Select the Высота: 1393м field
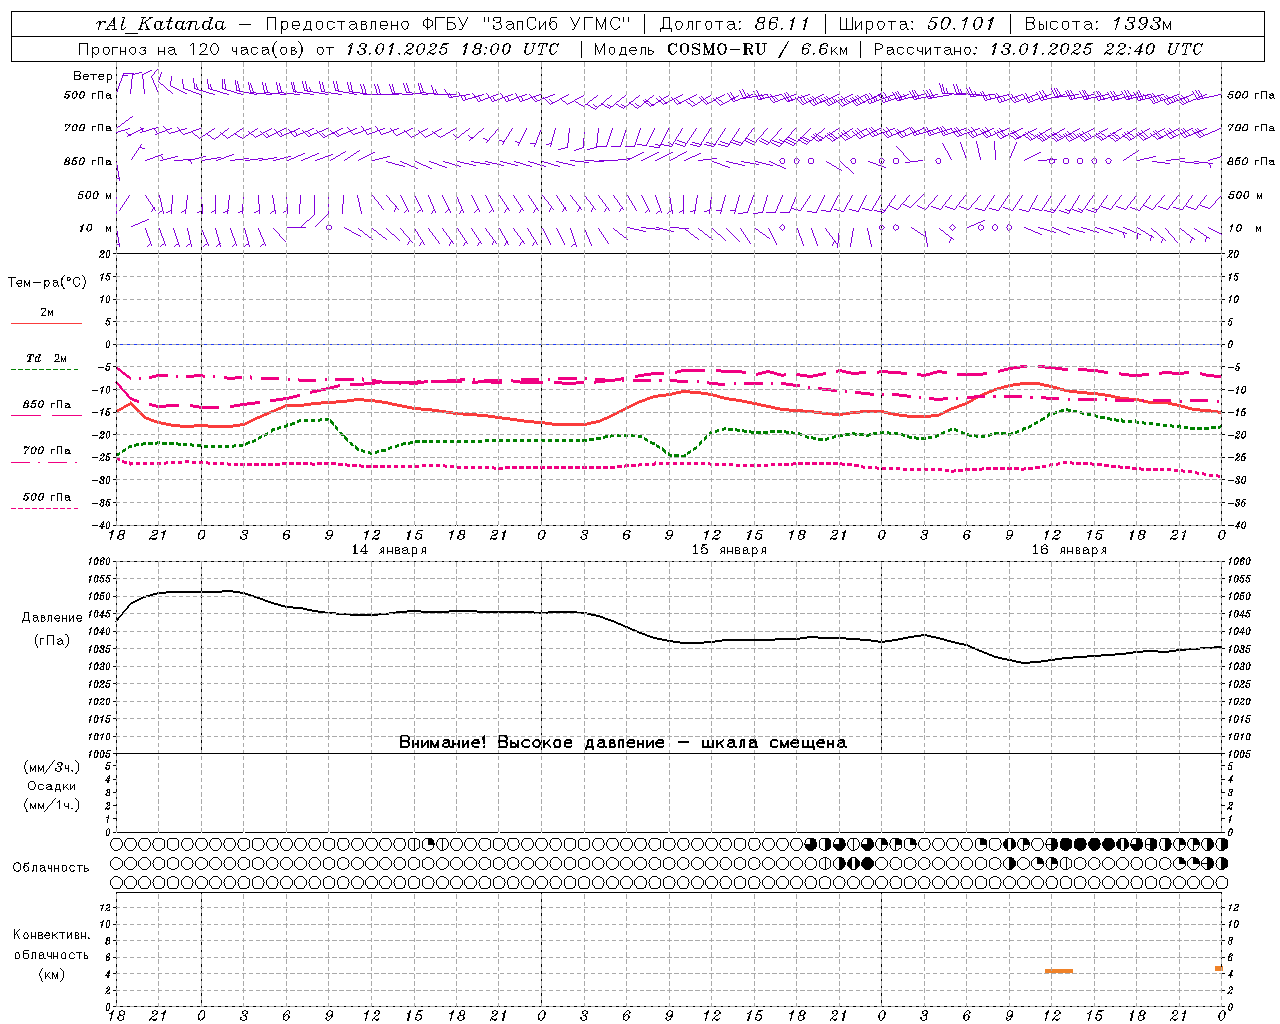Image resolution: width=1280 pixels, height=1024 pixels. pos(1098,24)
